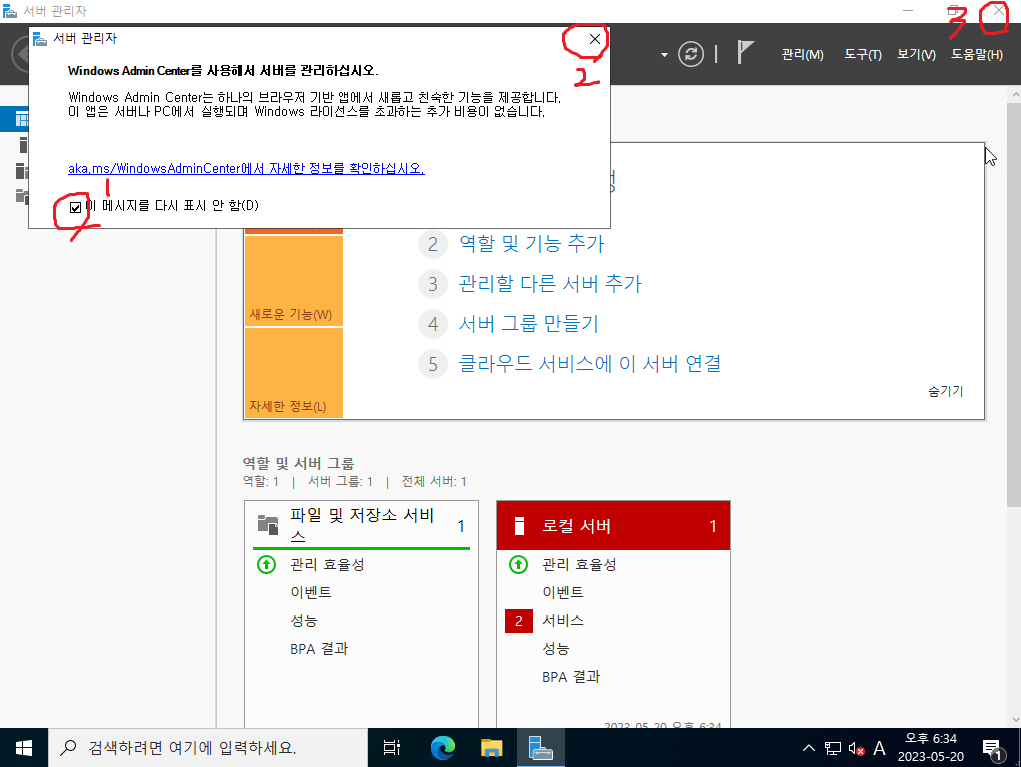Open the dropdown arrow beside the refresh icon

(664, 55)
